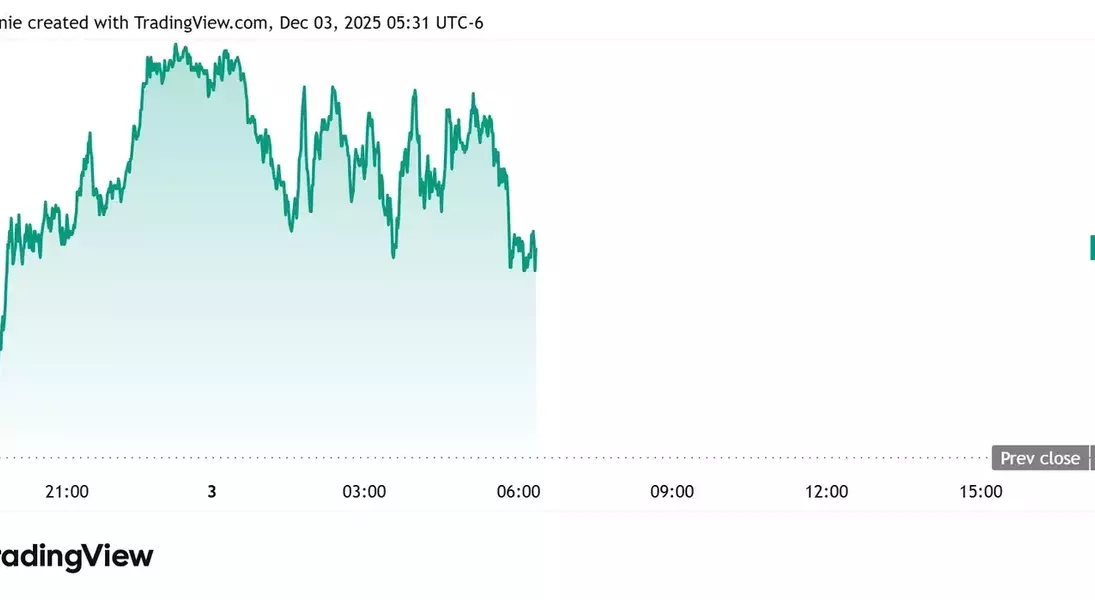This screenshot has width=1095, height=600.
Task: Click the 06:00 time axis label
Action: click(x=518, y=491)
